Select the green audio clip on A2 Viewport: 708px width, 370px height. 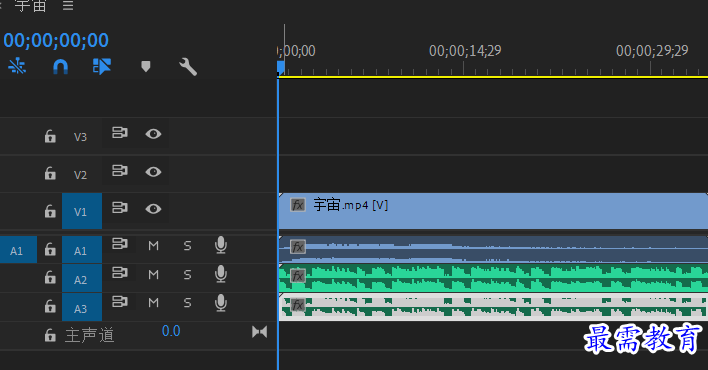click(494, 278)
